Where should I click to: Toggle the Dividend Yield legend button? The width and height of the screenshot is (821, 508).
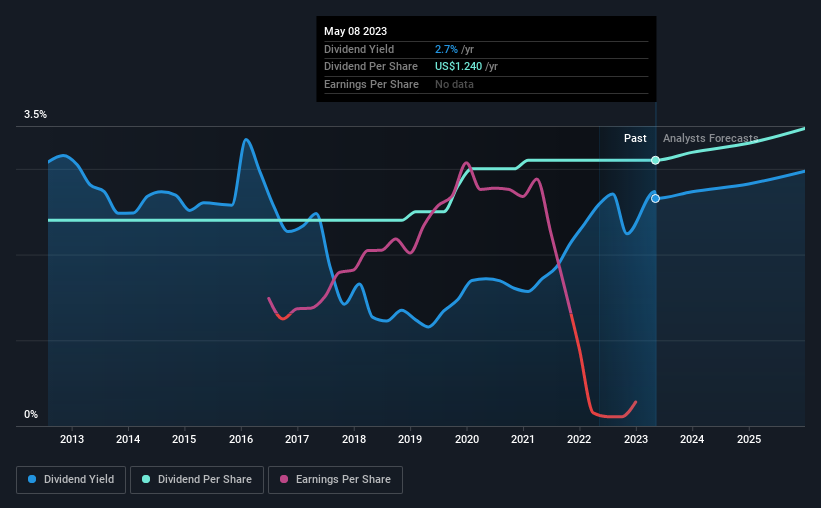coord(71,480)
